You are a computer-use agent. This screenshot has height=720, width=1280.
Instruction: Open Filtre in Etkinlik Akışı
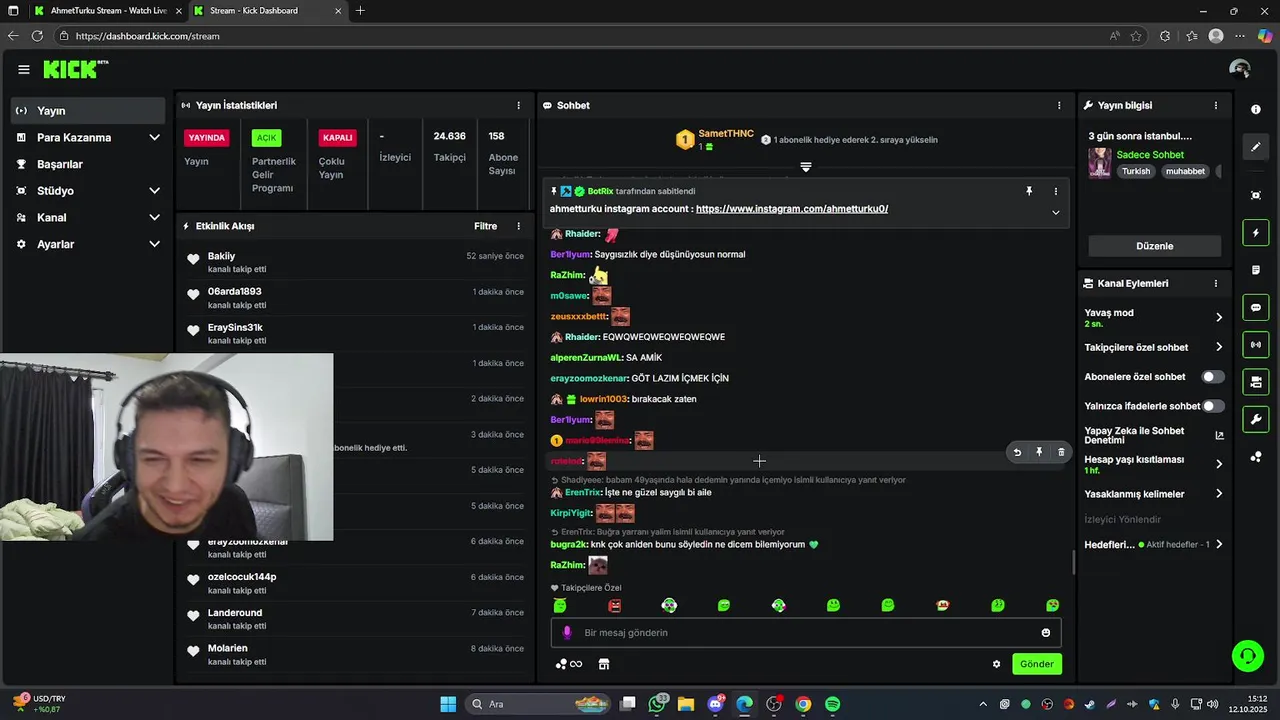pyautogui.click(x=485, y=226)
